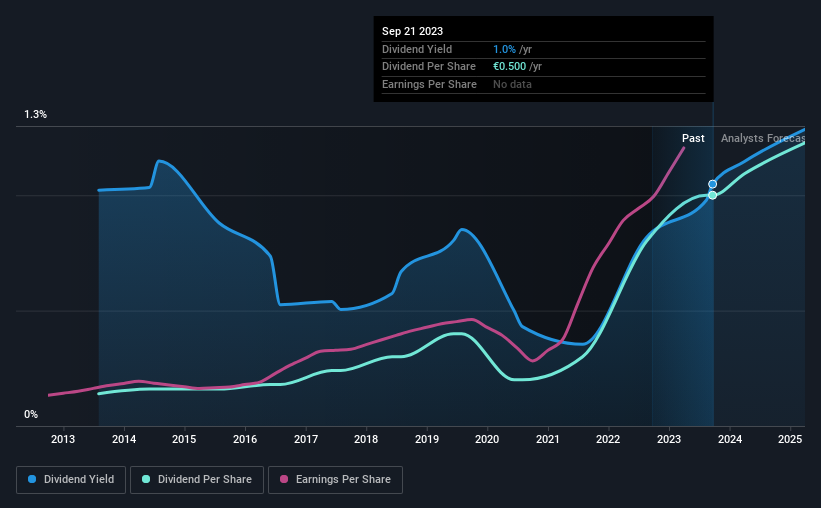
Task: Click the 1.3% y-axis label
Action: click(36, 114)
